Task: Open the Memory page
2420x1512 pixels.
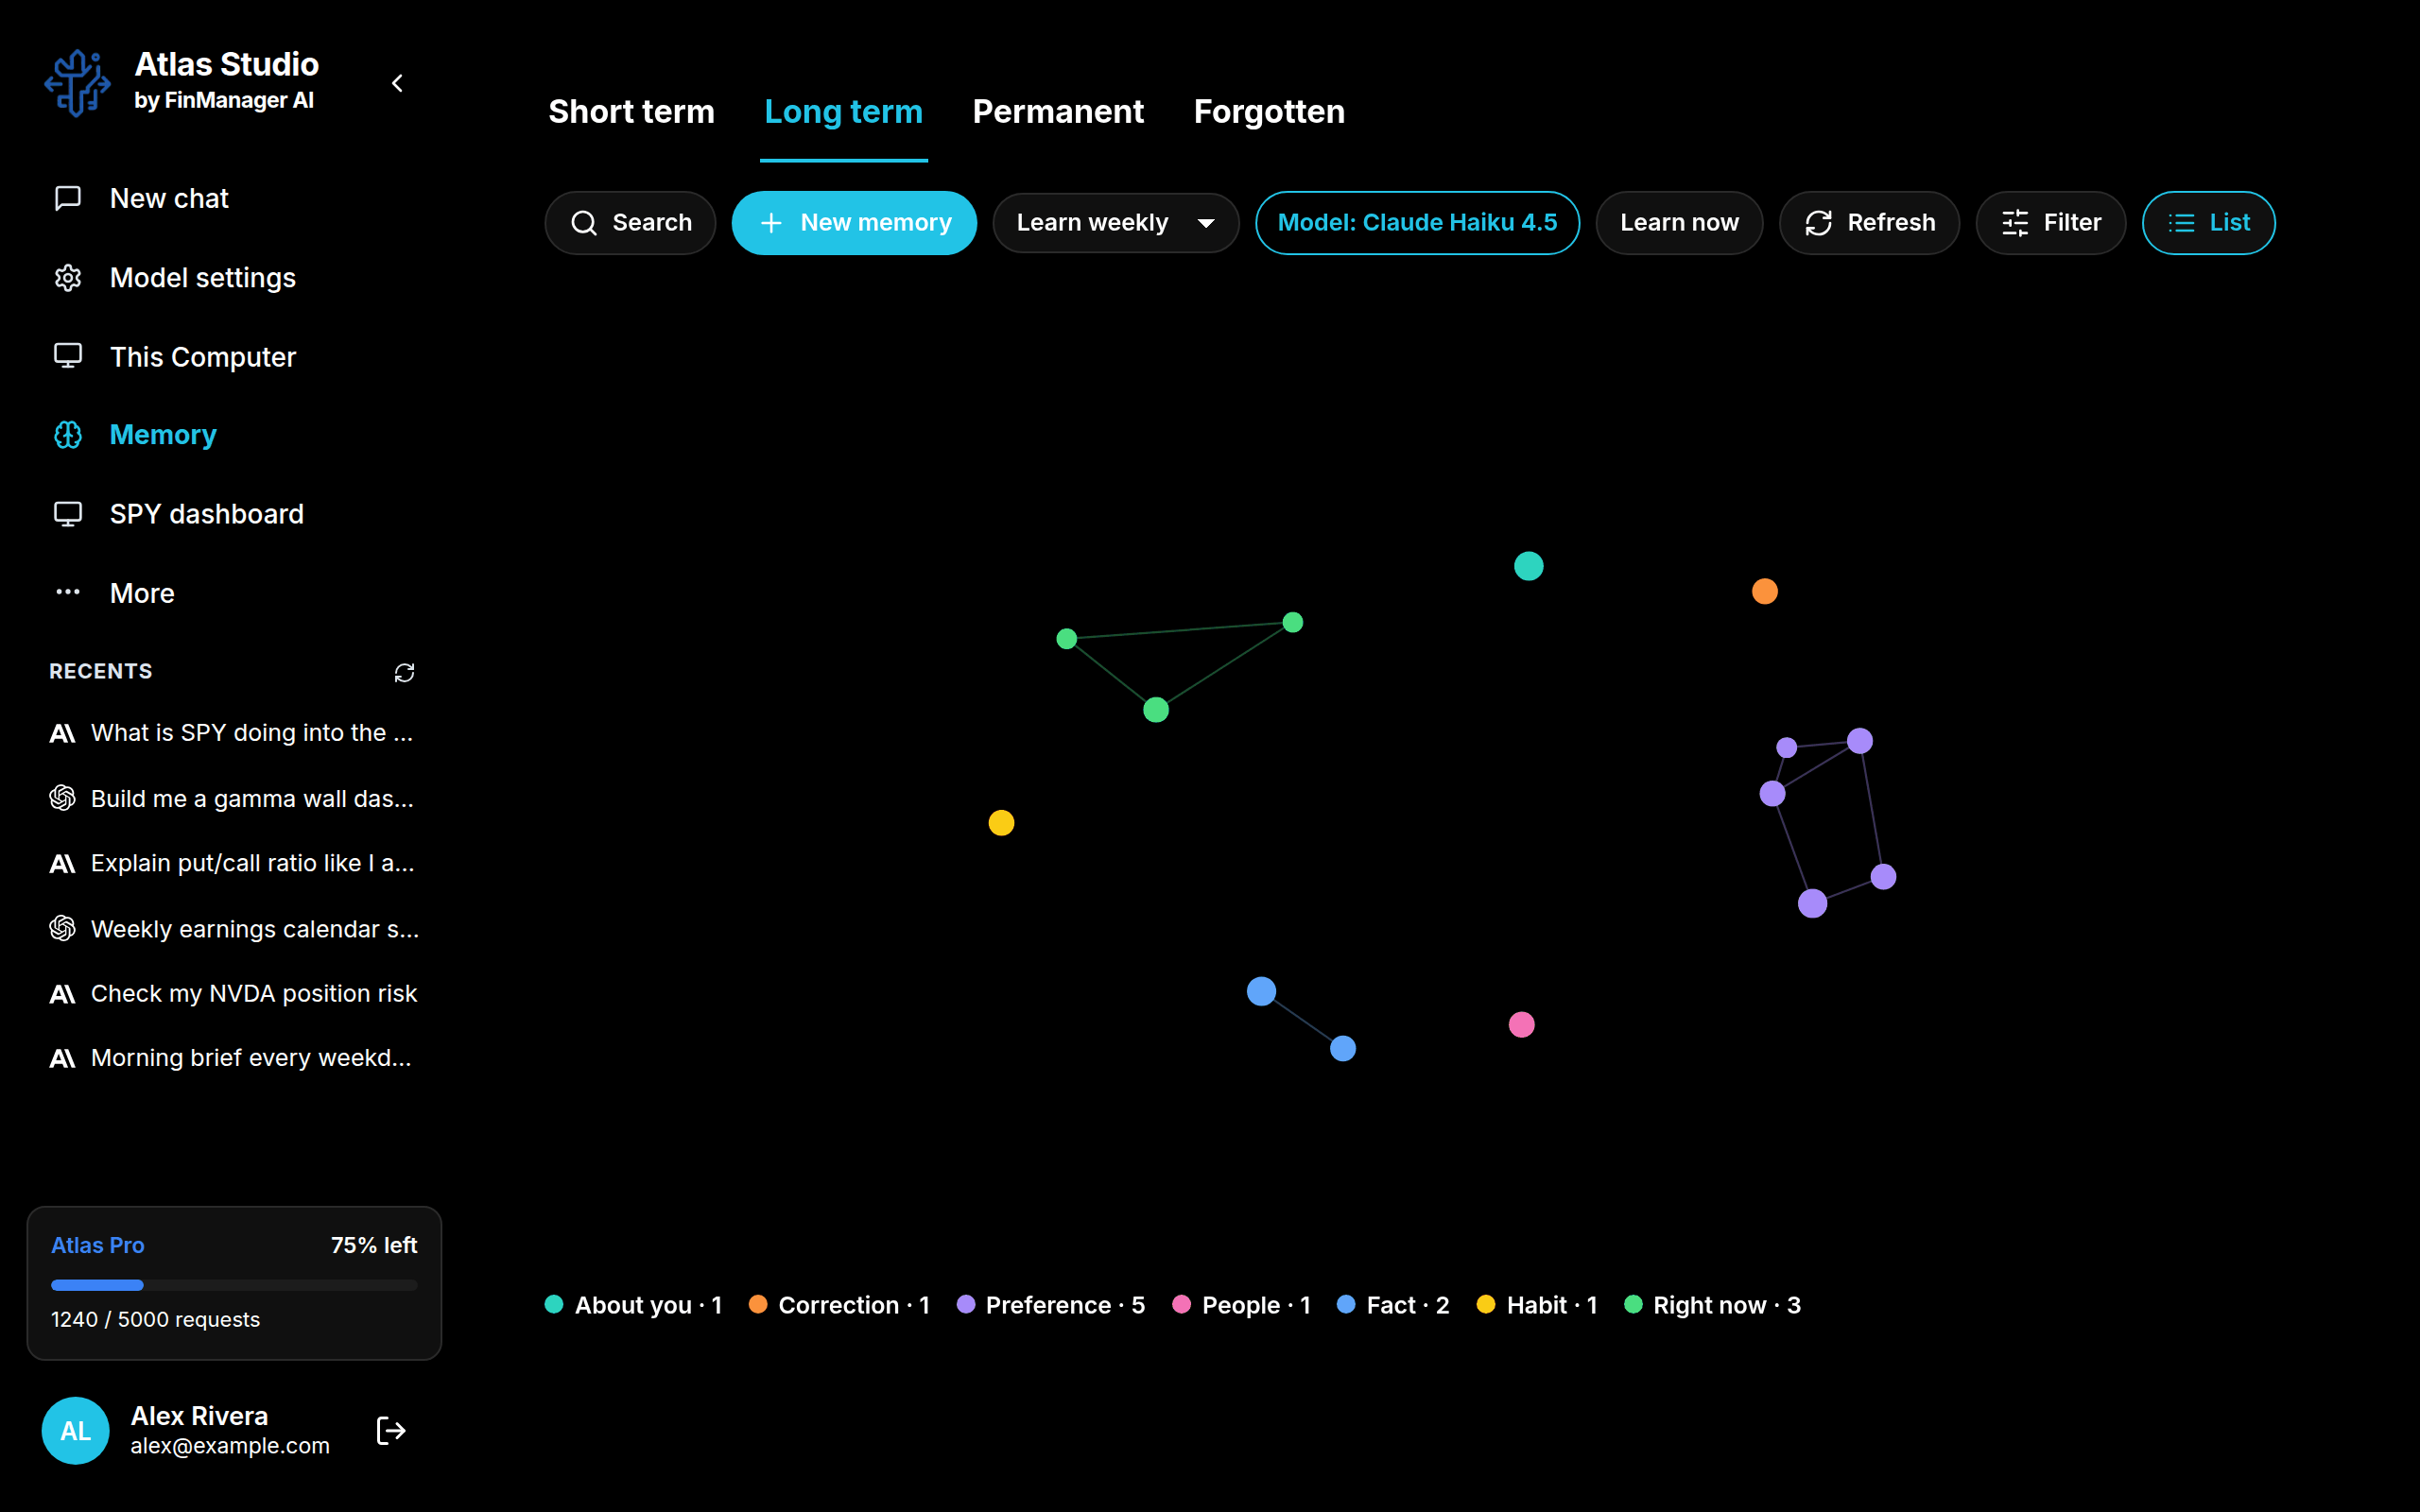Action: (x=235, y=435)
